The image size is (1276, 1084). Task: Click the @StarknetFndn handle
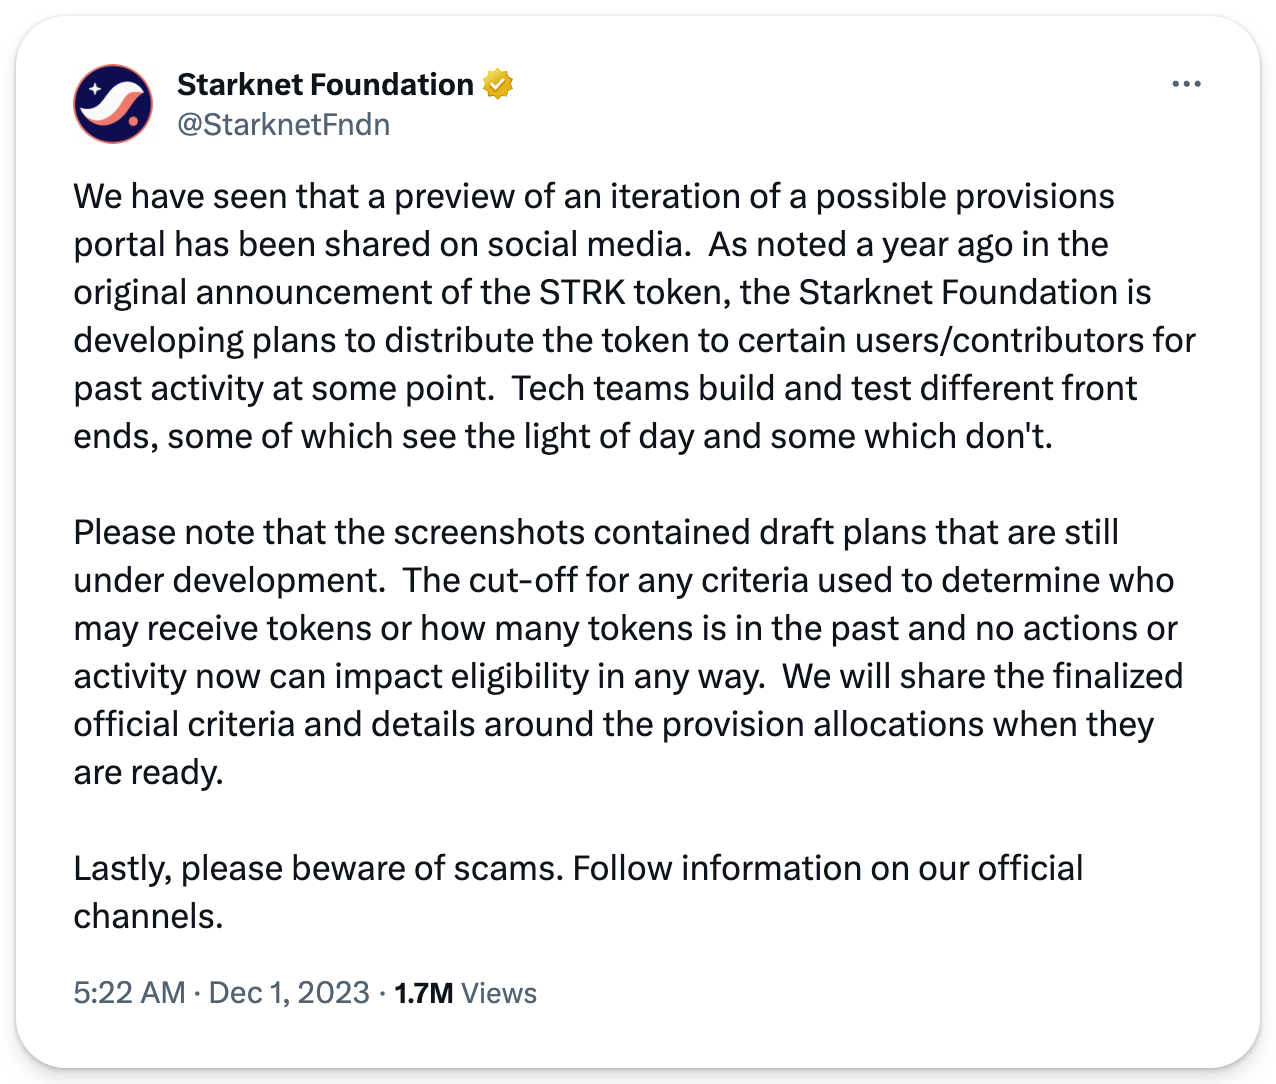pyautogui.click(x=283, y=124)
